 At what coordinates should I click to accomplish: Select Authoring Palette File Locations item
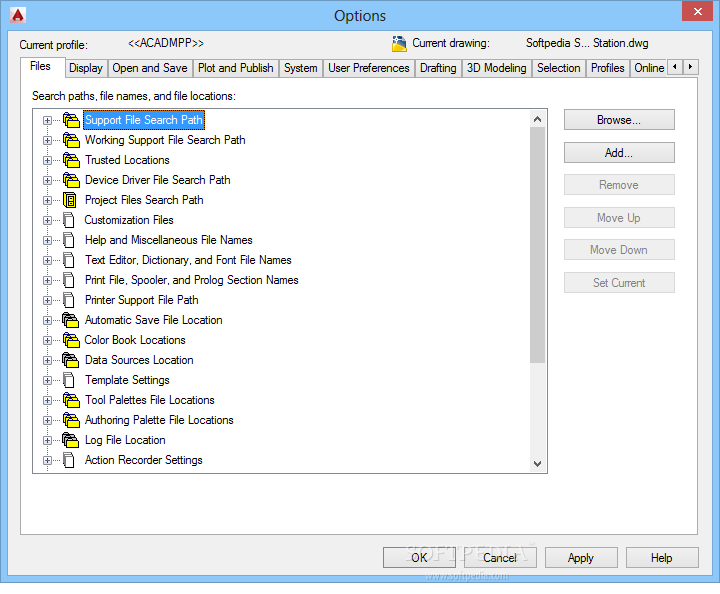point(159,420)
